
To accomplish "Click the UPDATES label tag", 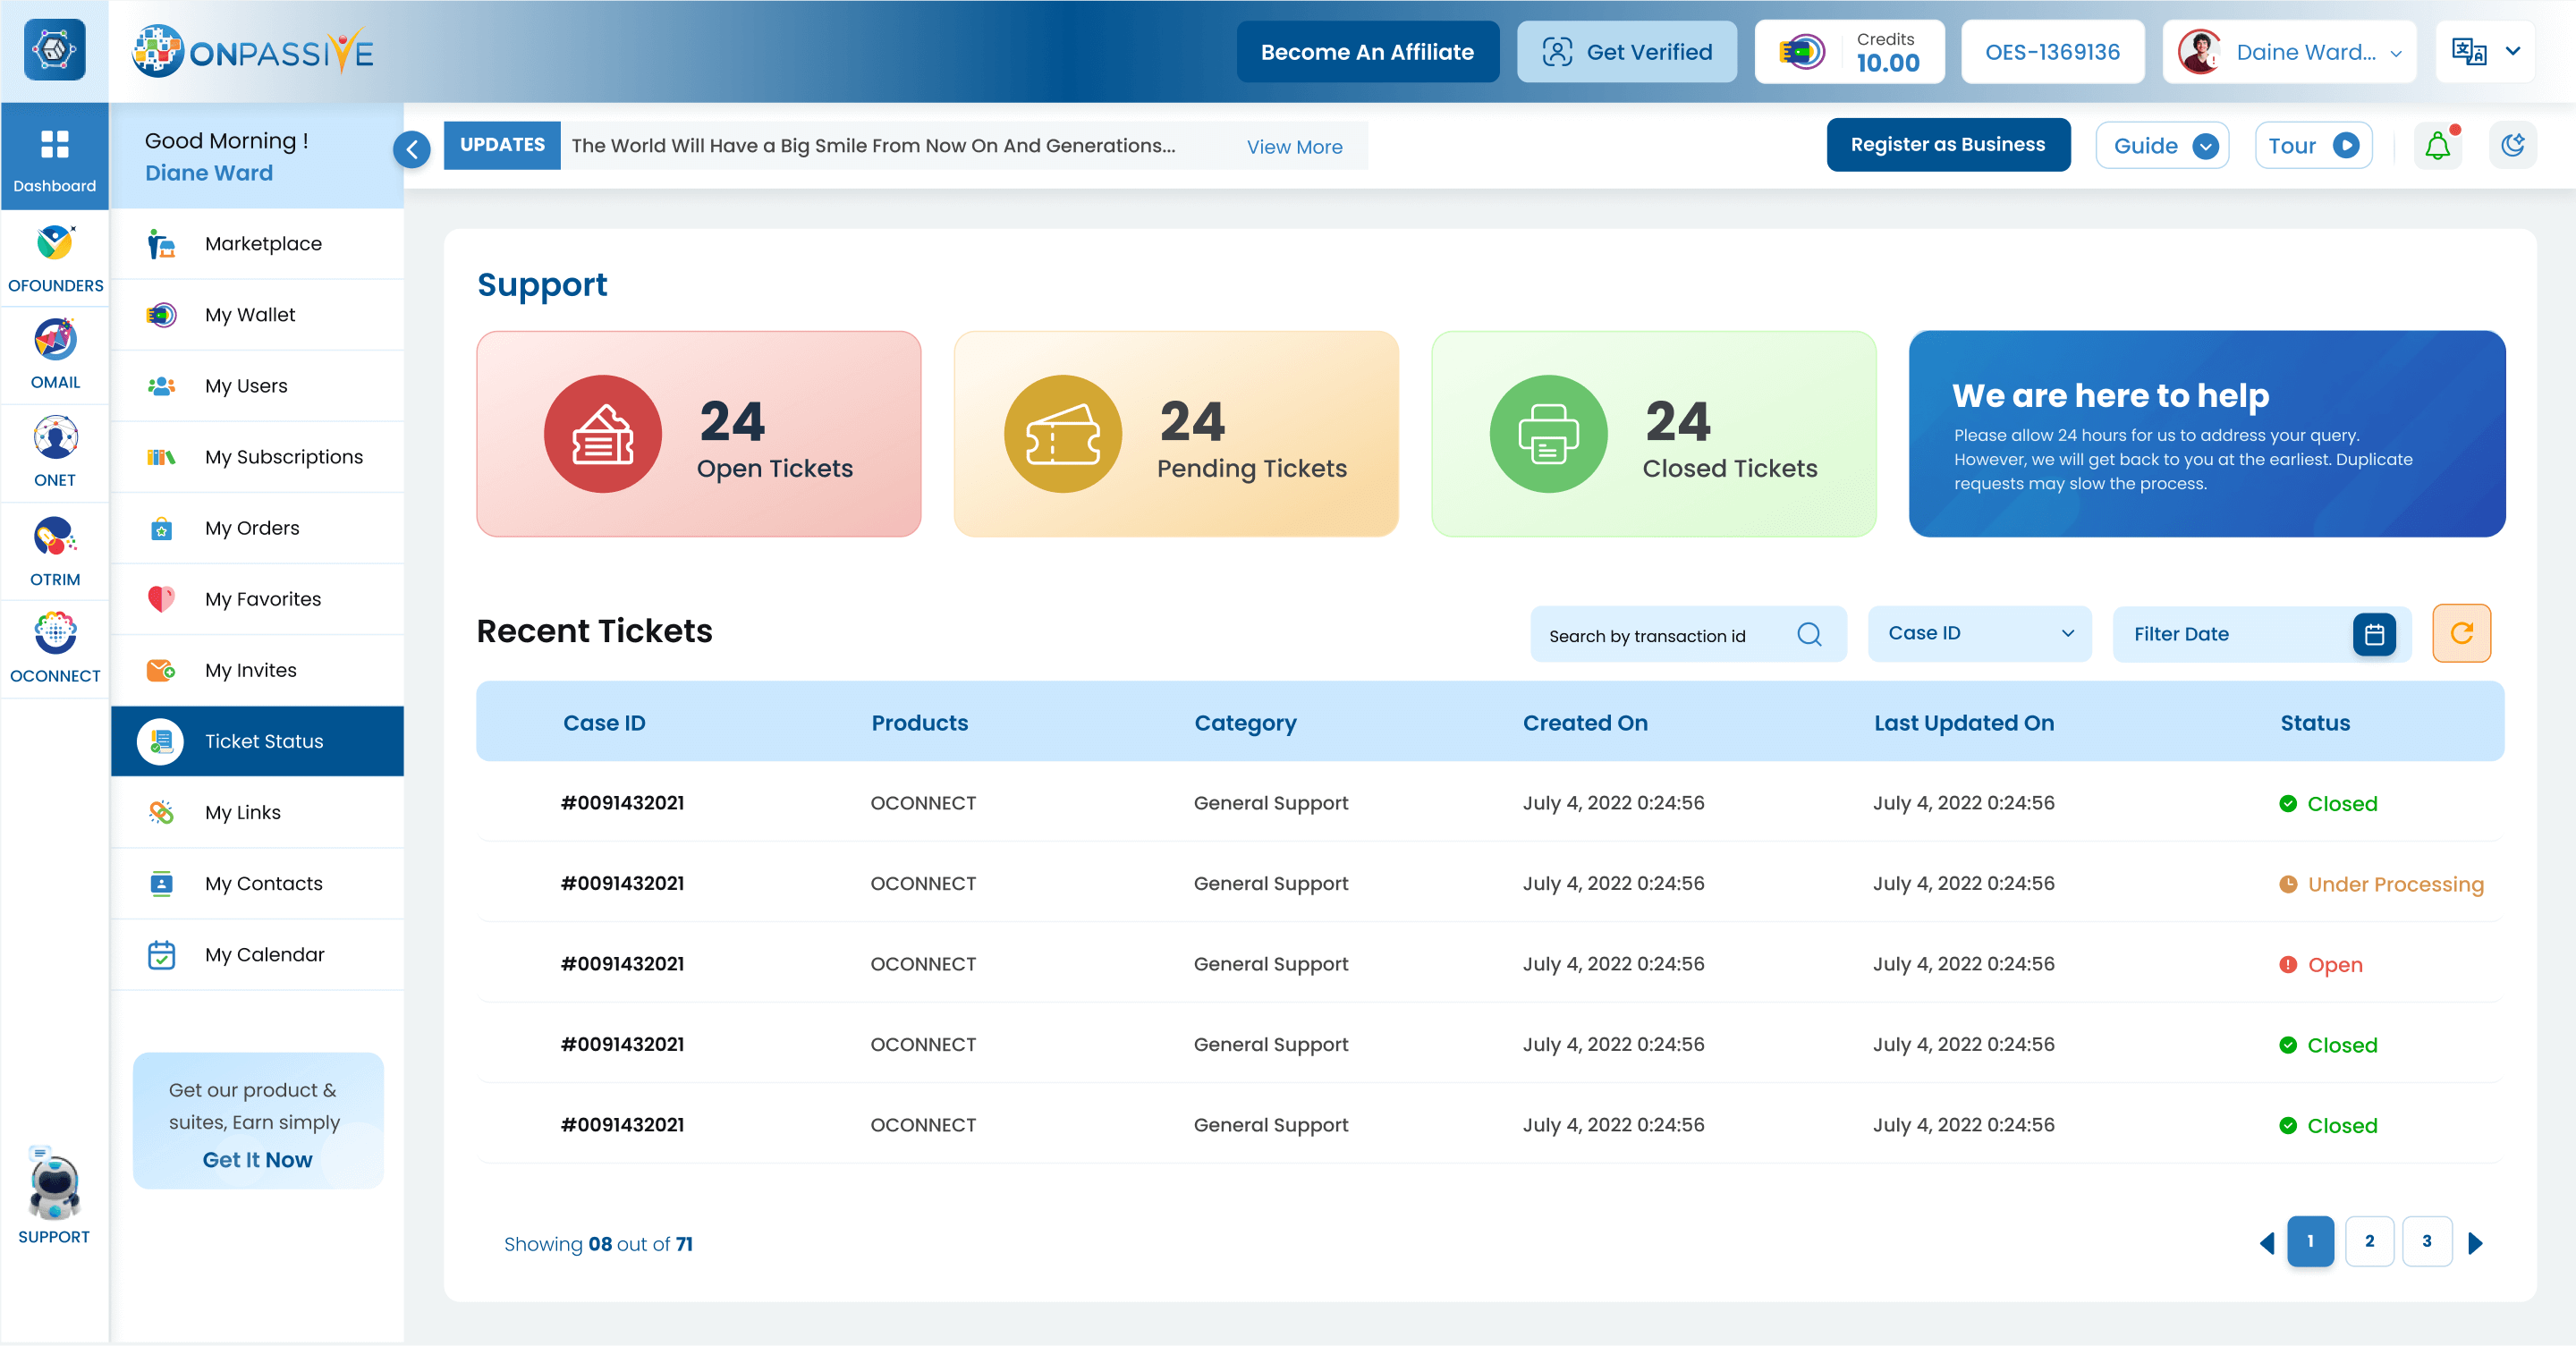I will [x=502, y=145].
